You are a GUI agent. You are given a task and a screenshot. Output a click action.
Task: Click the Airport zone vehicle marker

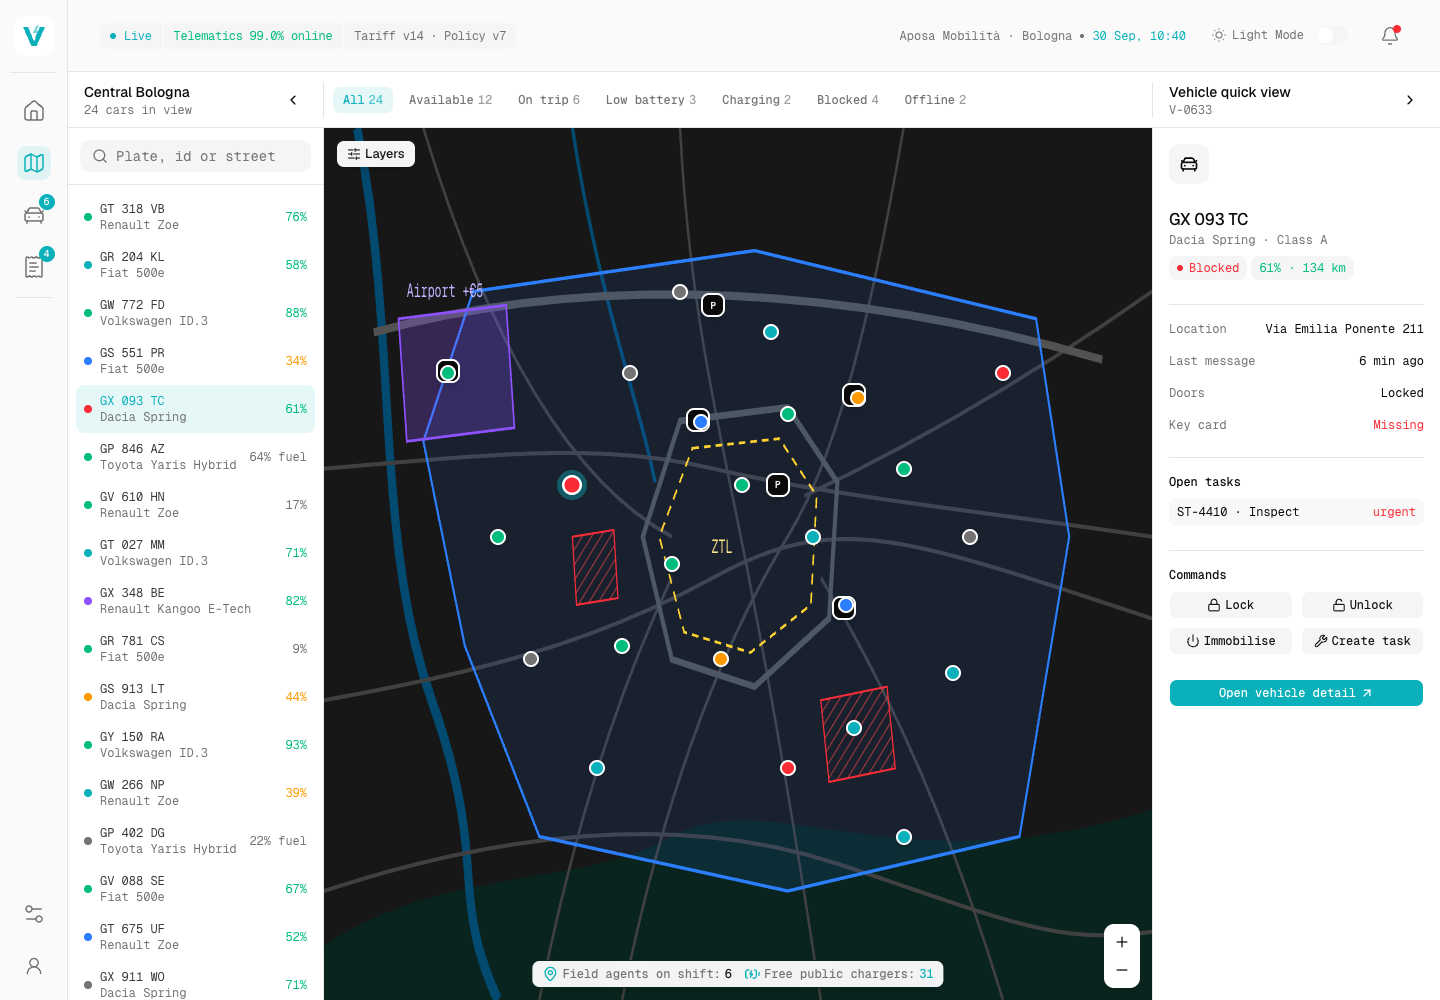click(x=448, y=372)
